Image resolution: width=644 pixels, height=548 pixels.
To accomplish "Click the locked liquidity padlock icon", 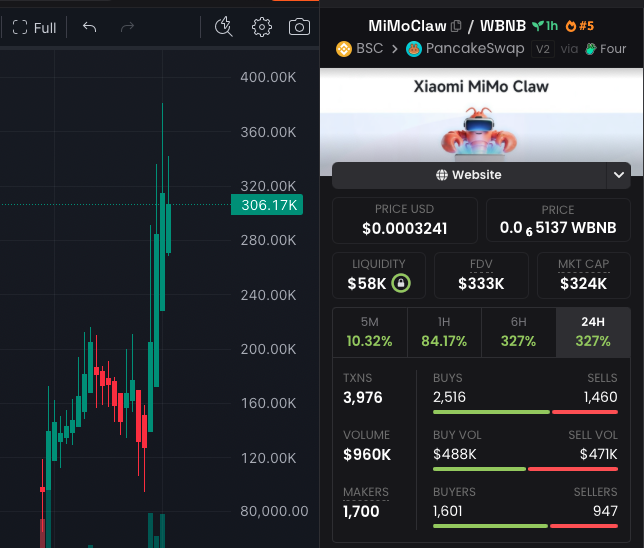I will [x=401, y=283].
